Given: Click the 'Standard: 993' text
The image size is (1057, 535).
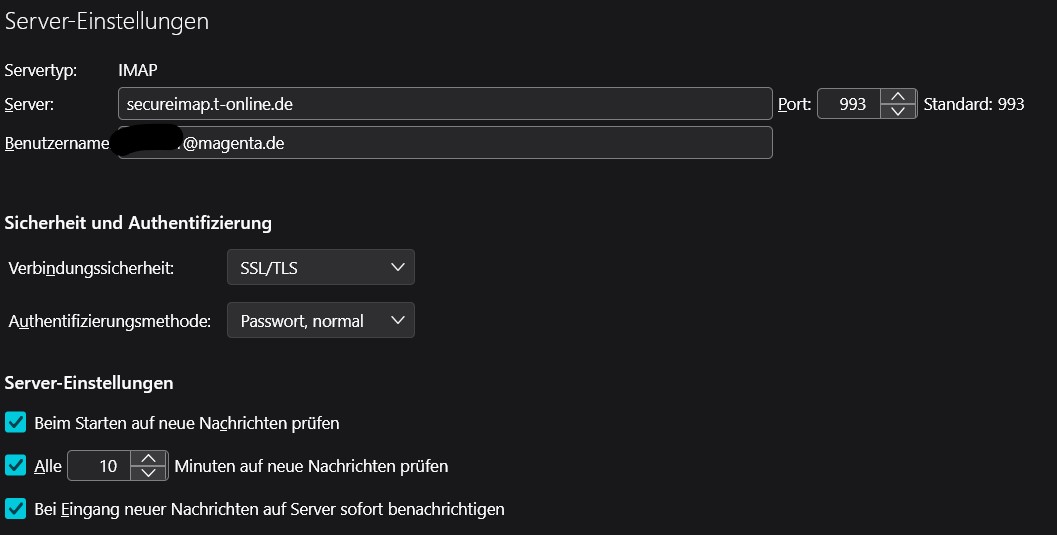Looking at the screenshot, I should click(x=974, y=104).
